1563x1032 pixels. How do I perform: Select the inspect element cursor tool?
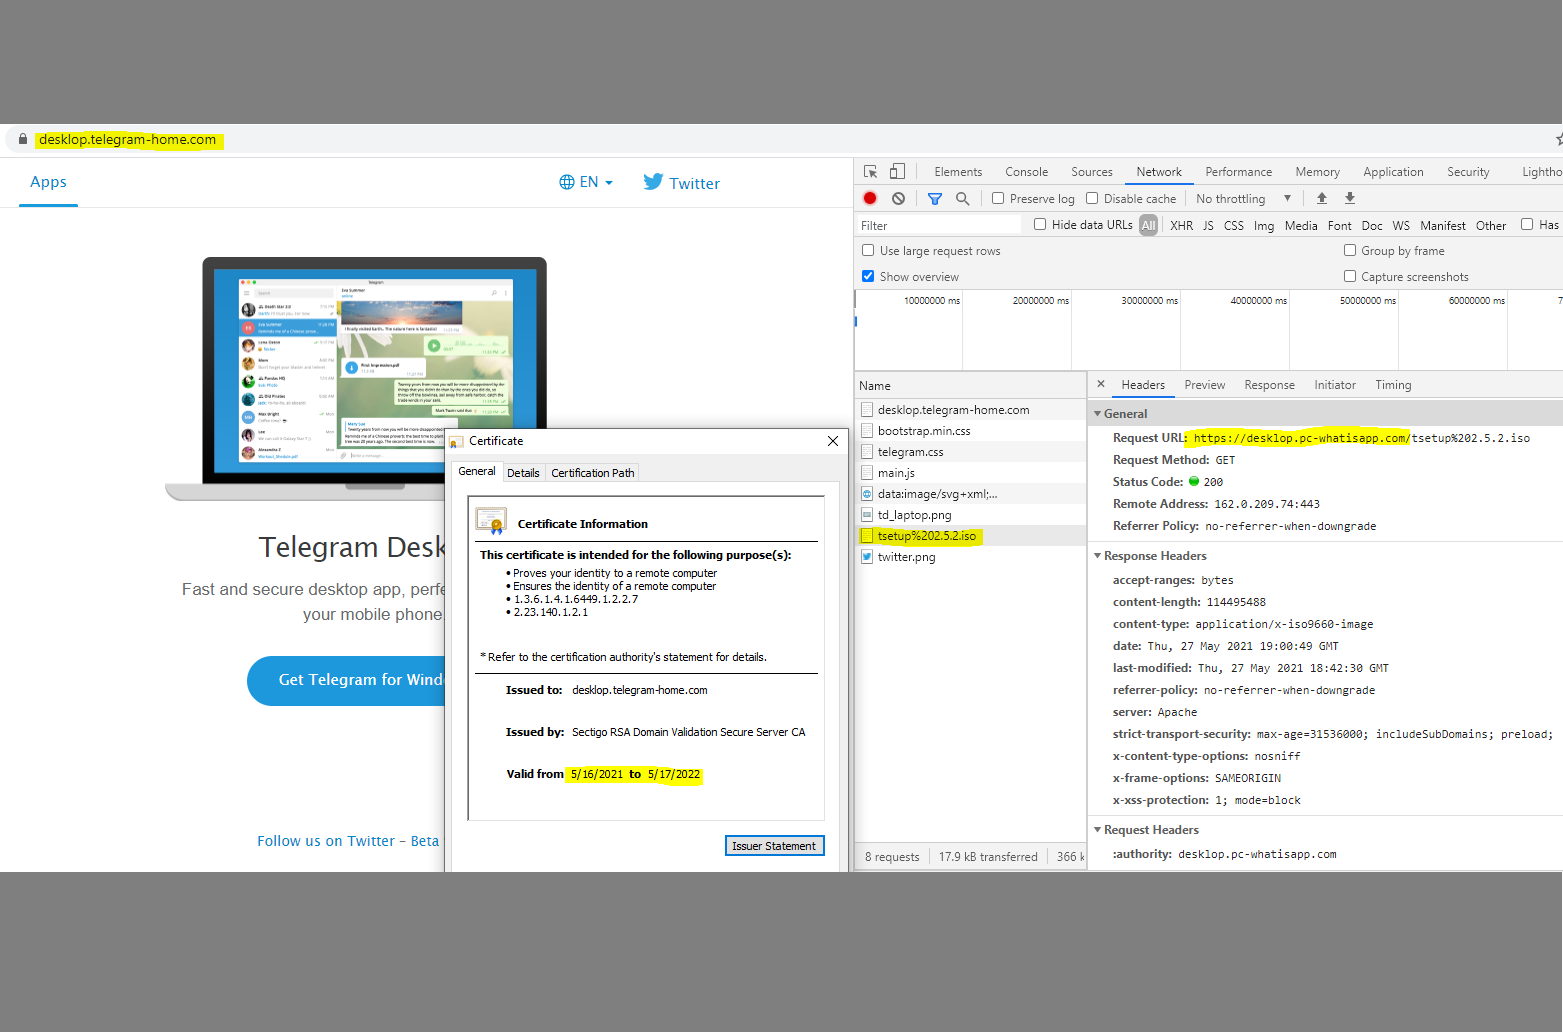870,171
